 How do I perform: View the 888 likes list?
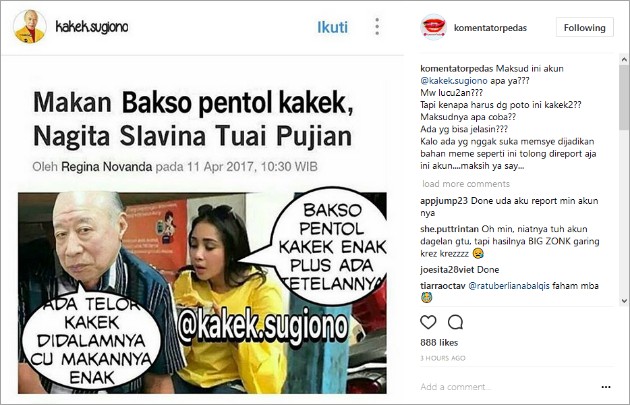439,343
